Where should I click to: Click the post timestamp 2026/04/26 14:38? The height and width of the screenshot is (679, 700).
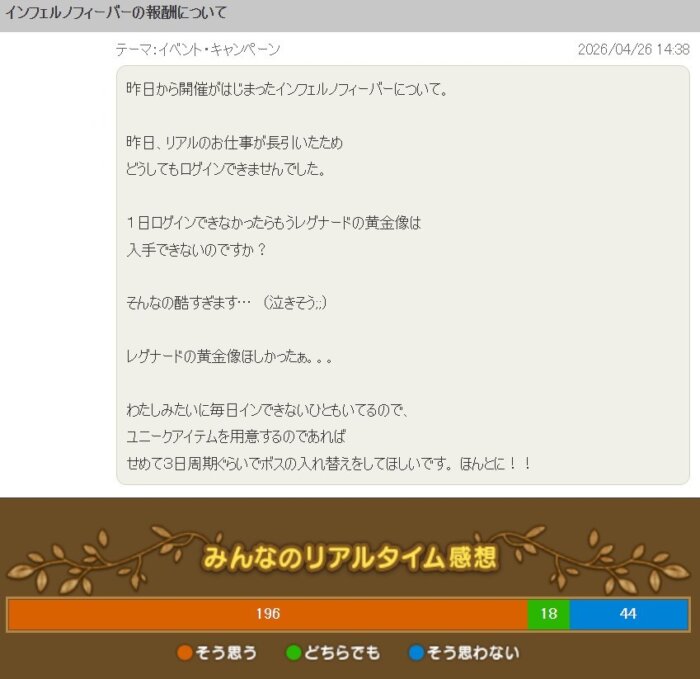pyautogui.click(x=633, y=49)
